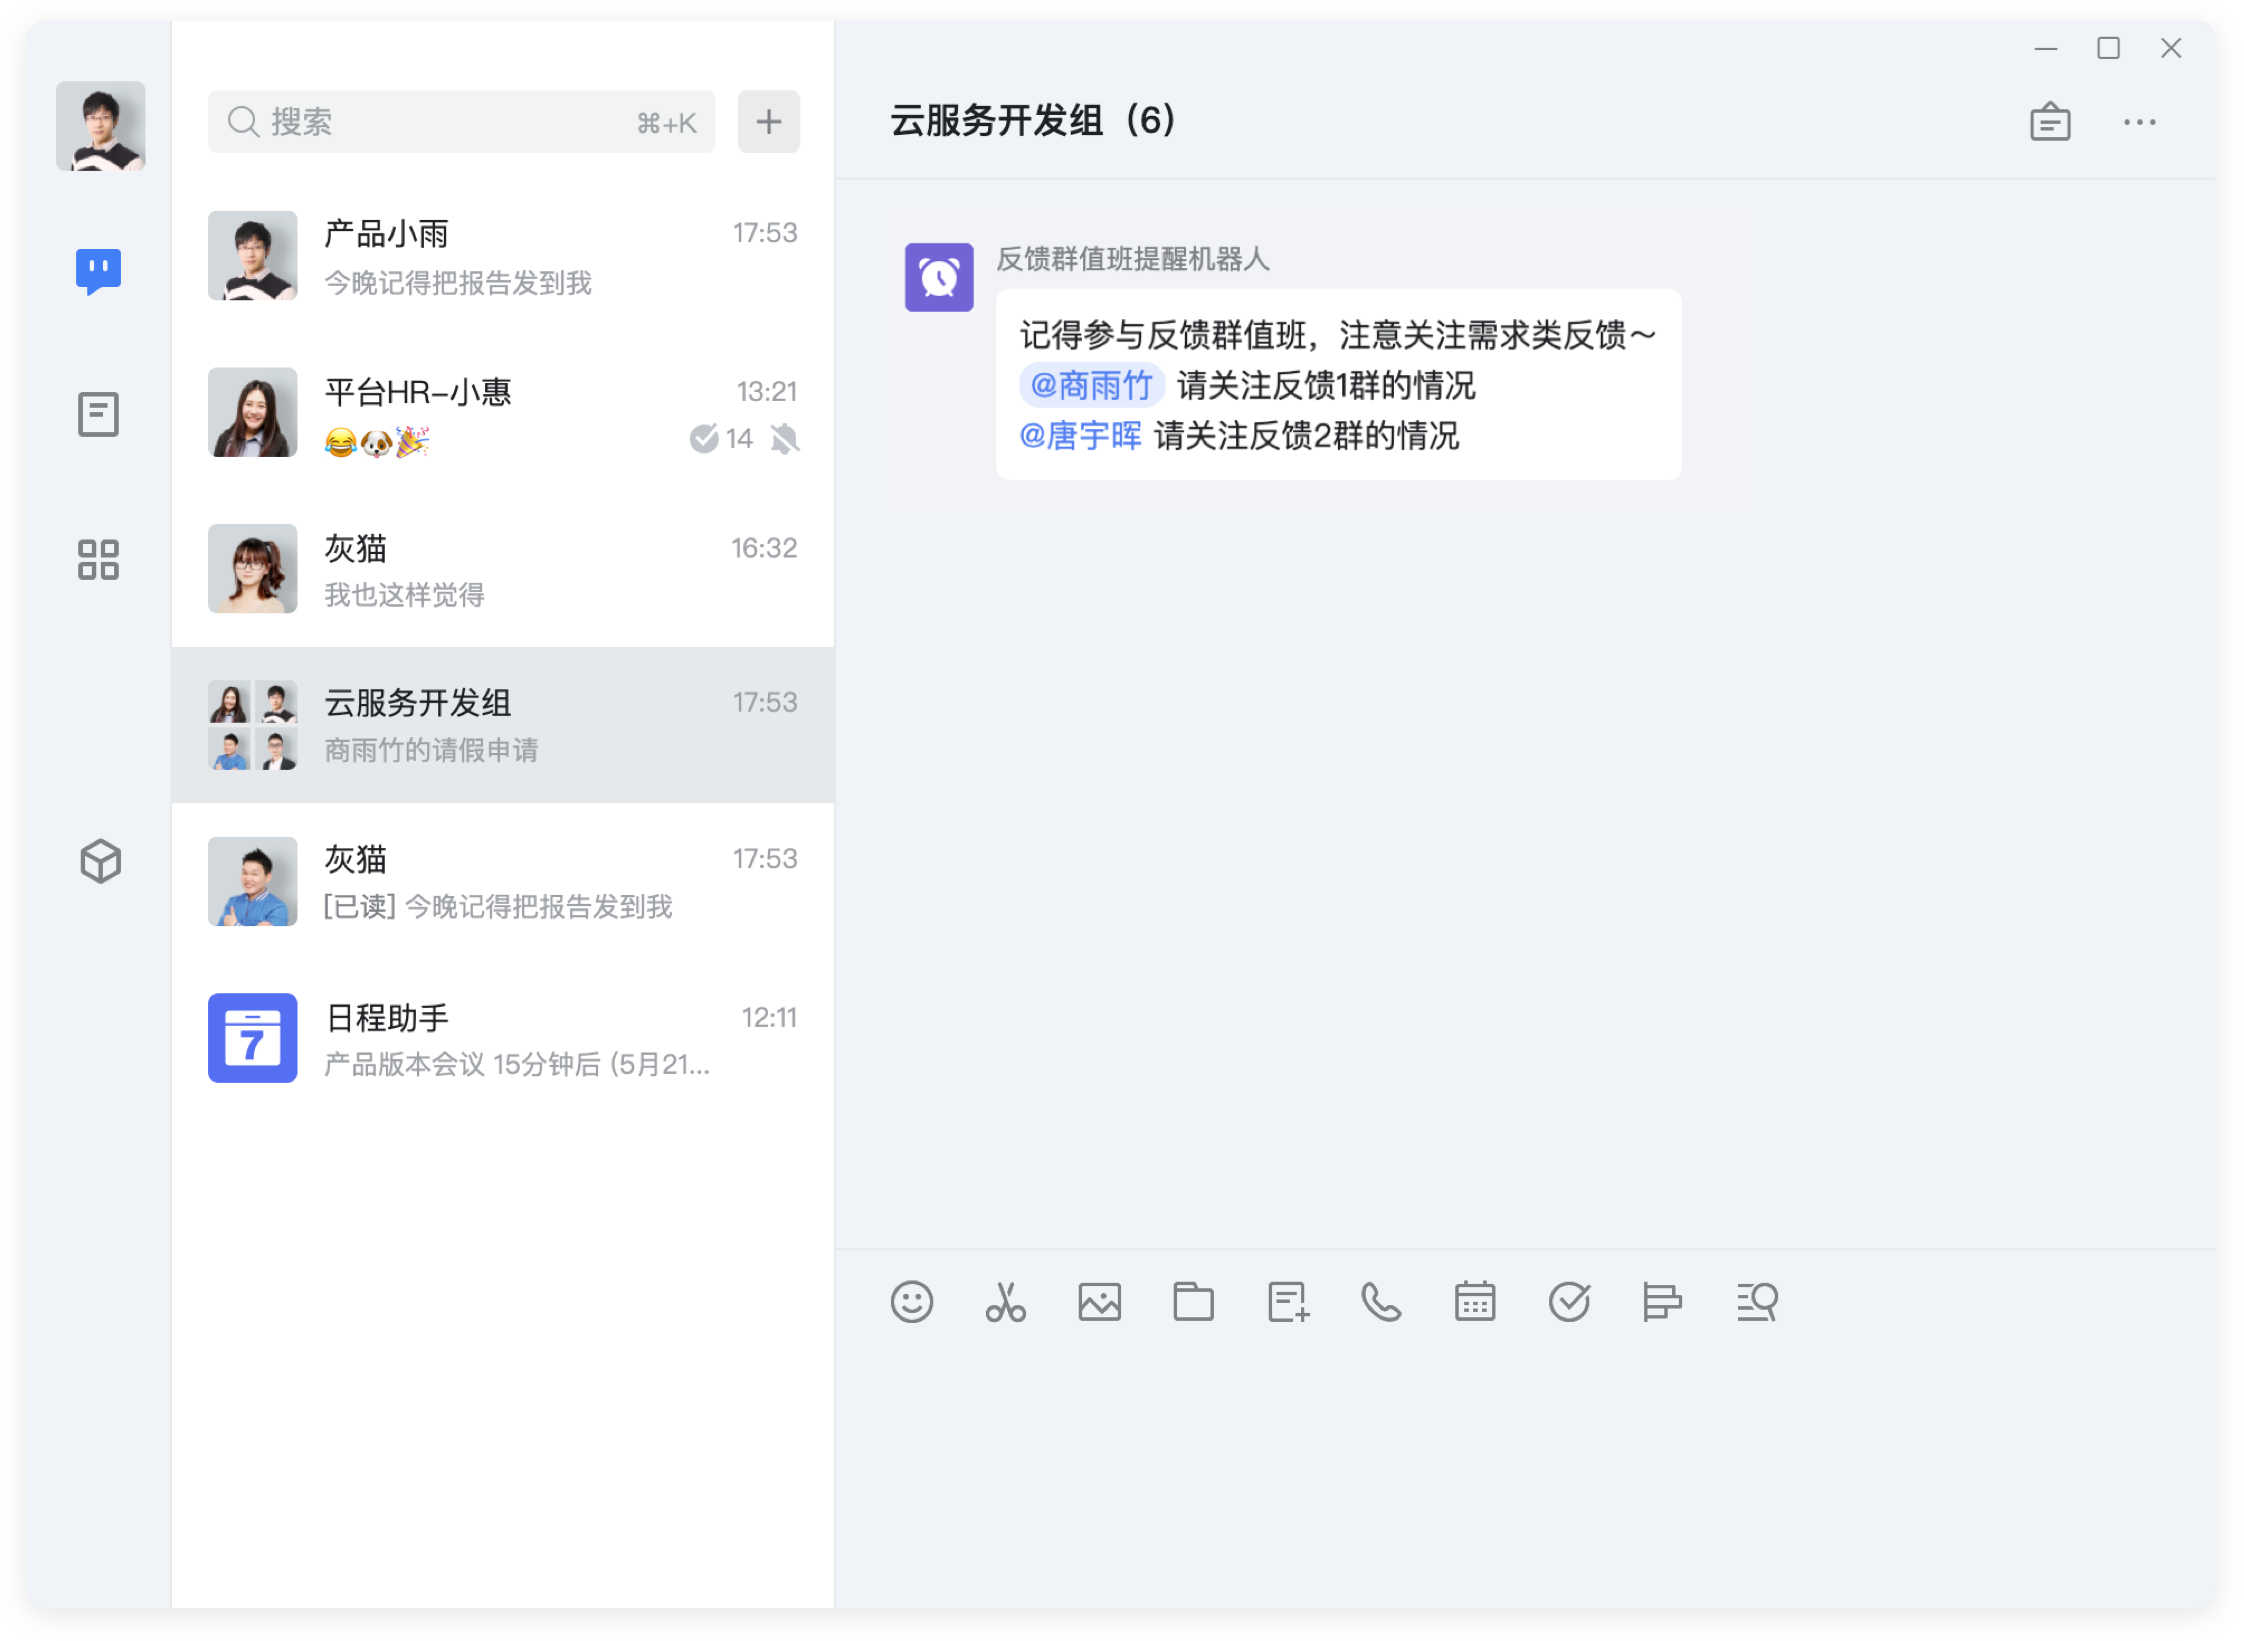Screen dimensions: 2244x1641
Task: Open the calendar schedule icon in toolbar
Action: pos(1475,1302)
